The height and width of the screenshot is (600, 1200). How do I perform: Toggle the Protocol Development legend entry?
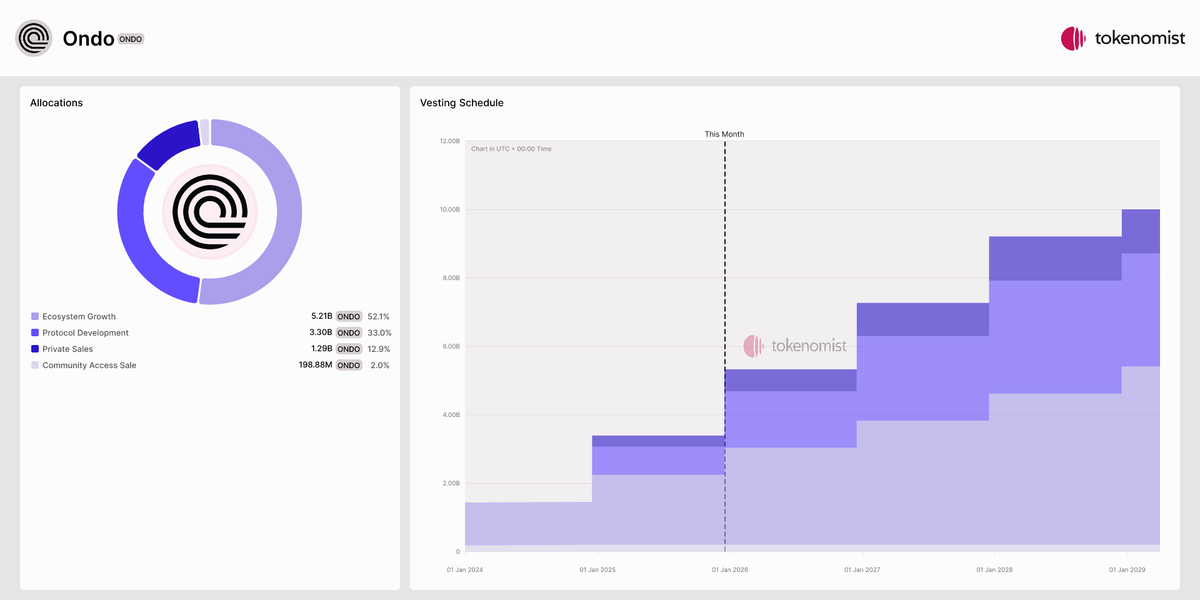click(x=85, y=333)
